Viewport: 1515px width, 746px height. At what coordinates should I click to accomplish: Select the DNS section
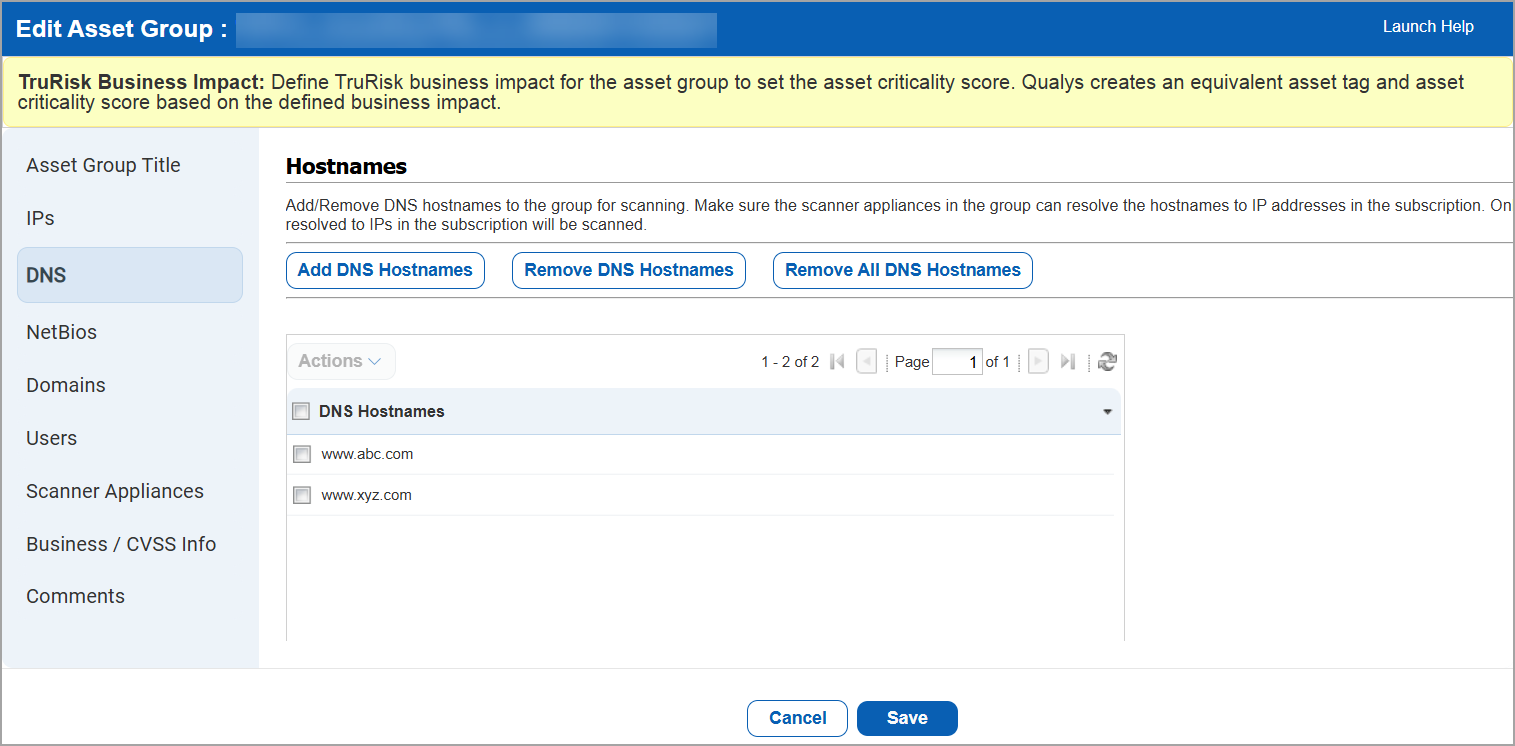click(x=130, y=275)
